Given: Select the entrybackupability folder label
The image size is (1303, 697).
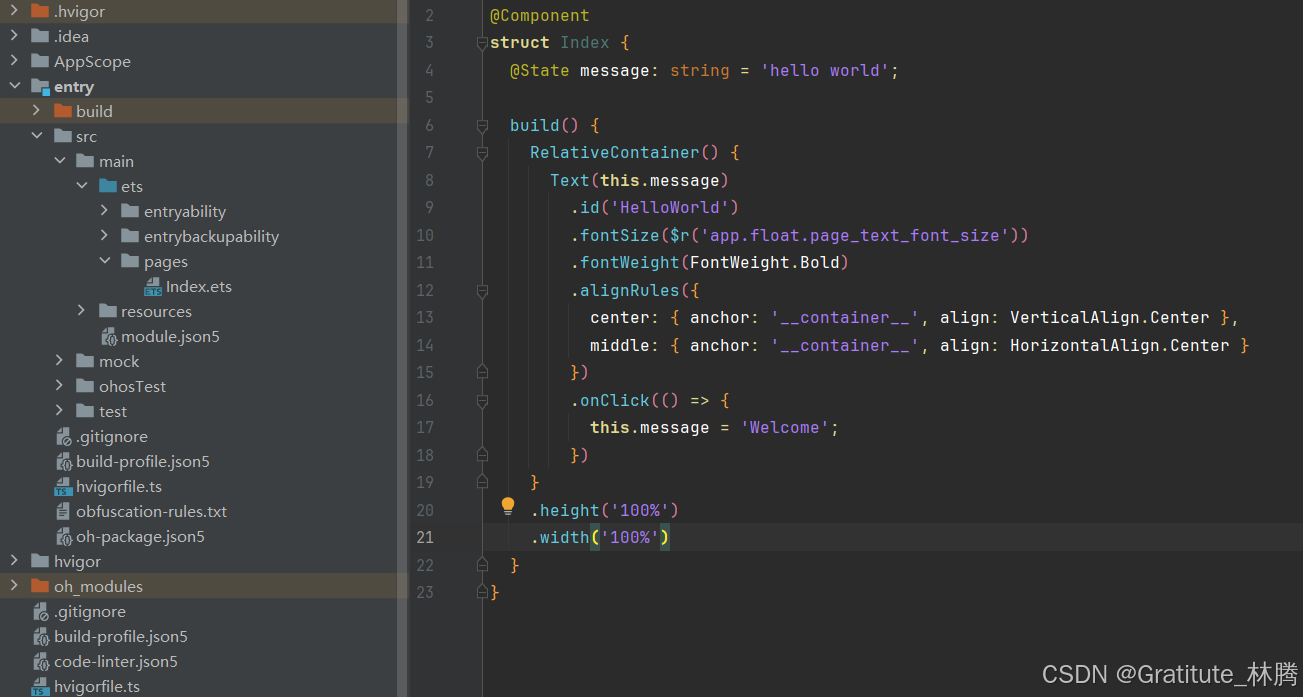Looking at the screenshot, I should point(211,237).
